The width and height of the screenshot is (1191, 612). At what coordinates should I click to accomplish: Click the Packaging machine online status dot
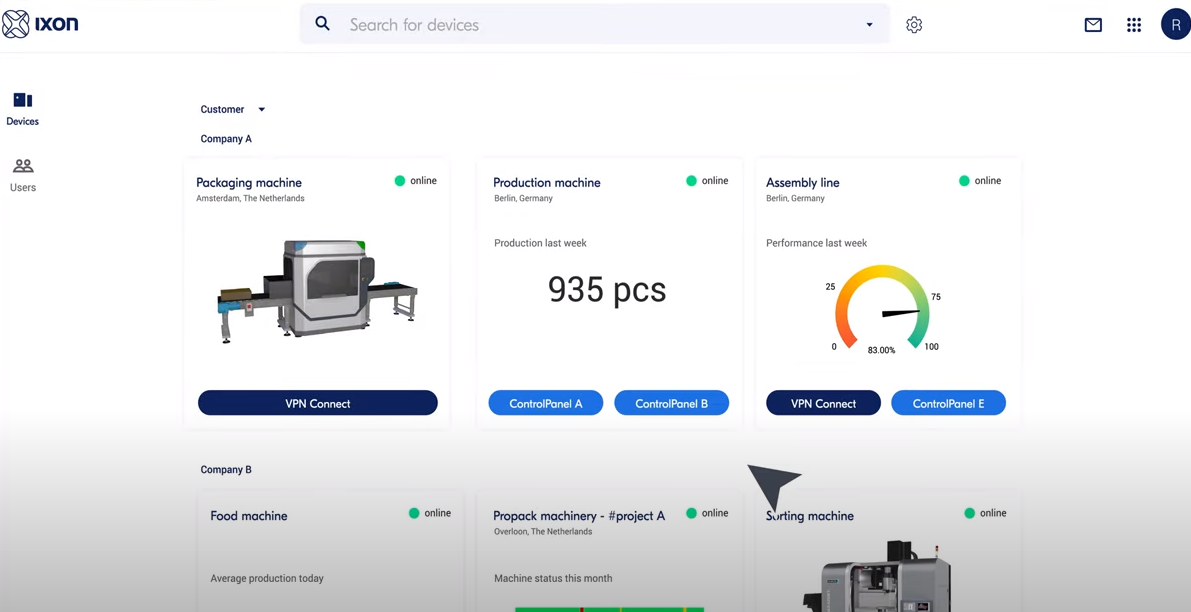[400, 181]
